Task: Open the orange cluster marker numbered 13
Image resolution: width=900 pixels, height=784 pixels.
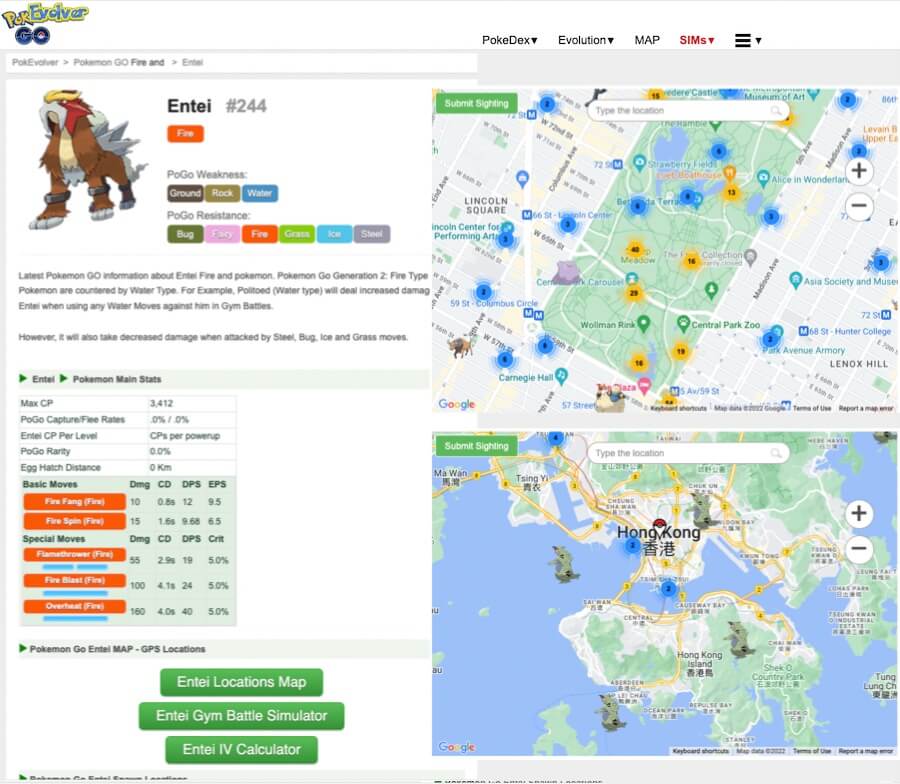Action: 731,192
